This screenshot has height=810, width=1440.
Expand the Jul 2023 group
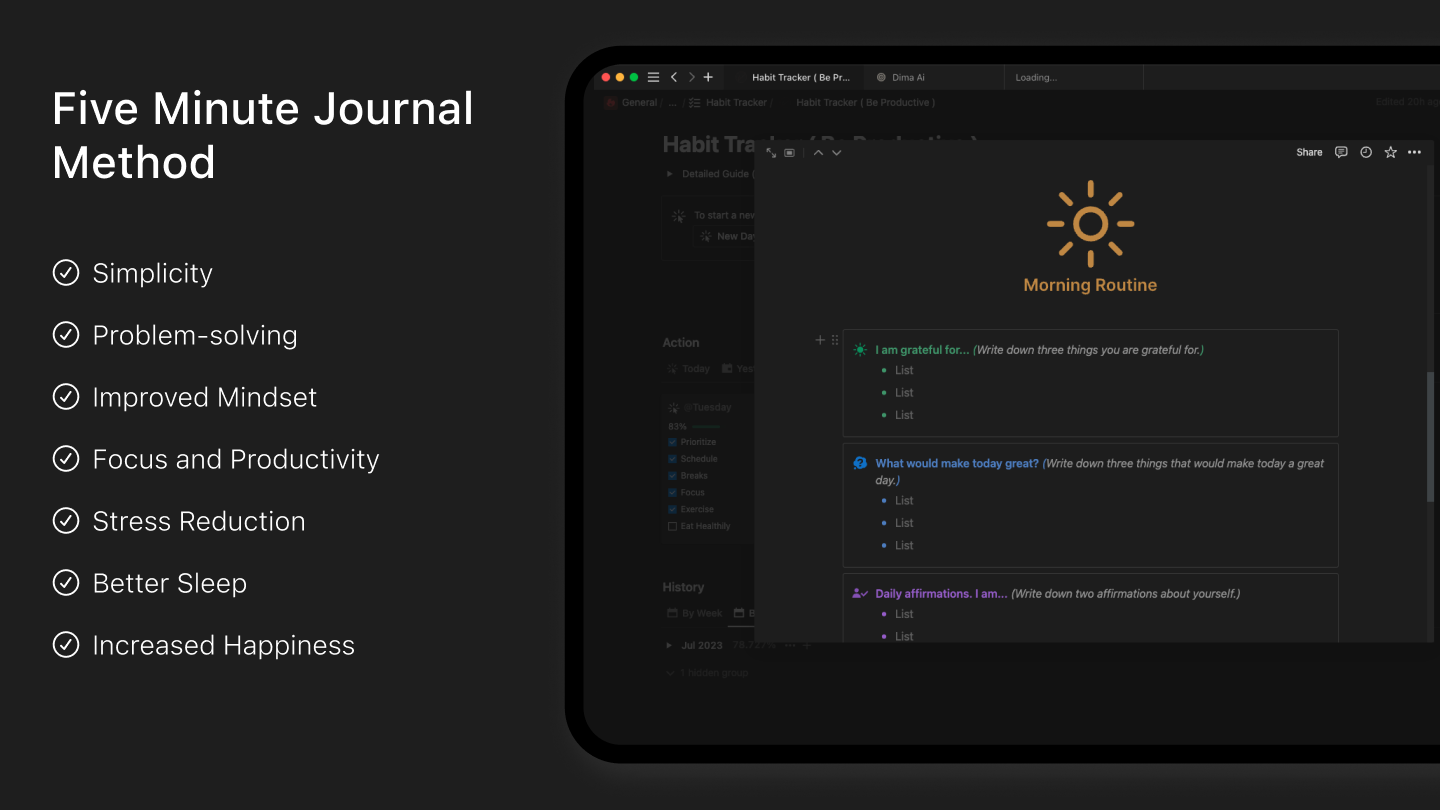[x=670, y=646]
